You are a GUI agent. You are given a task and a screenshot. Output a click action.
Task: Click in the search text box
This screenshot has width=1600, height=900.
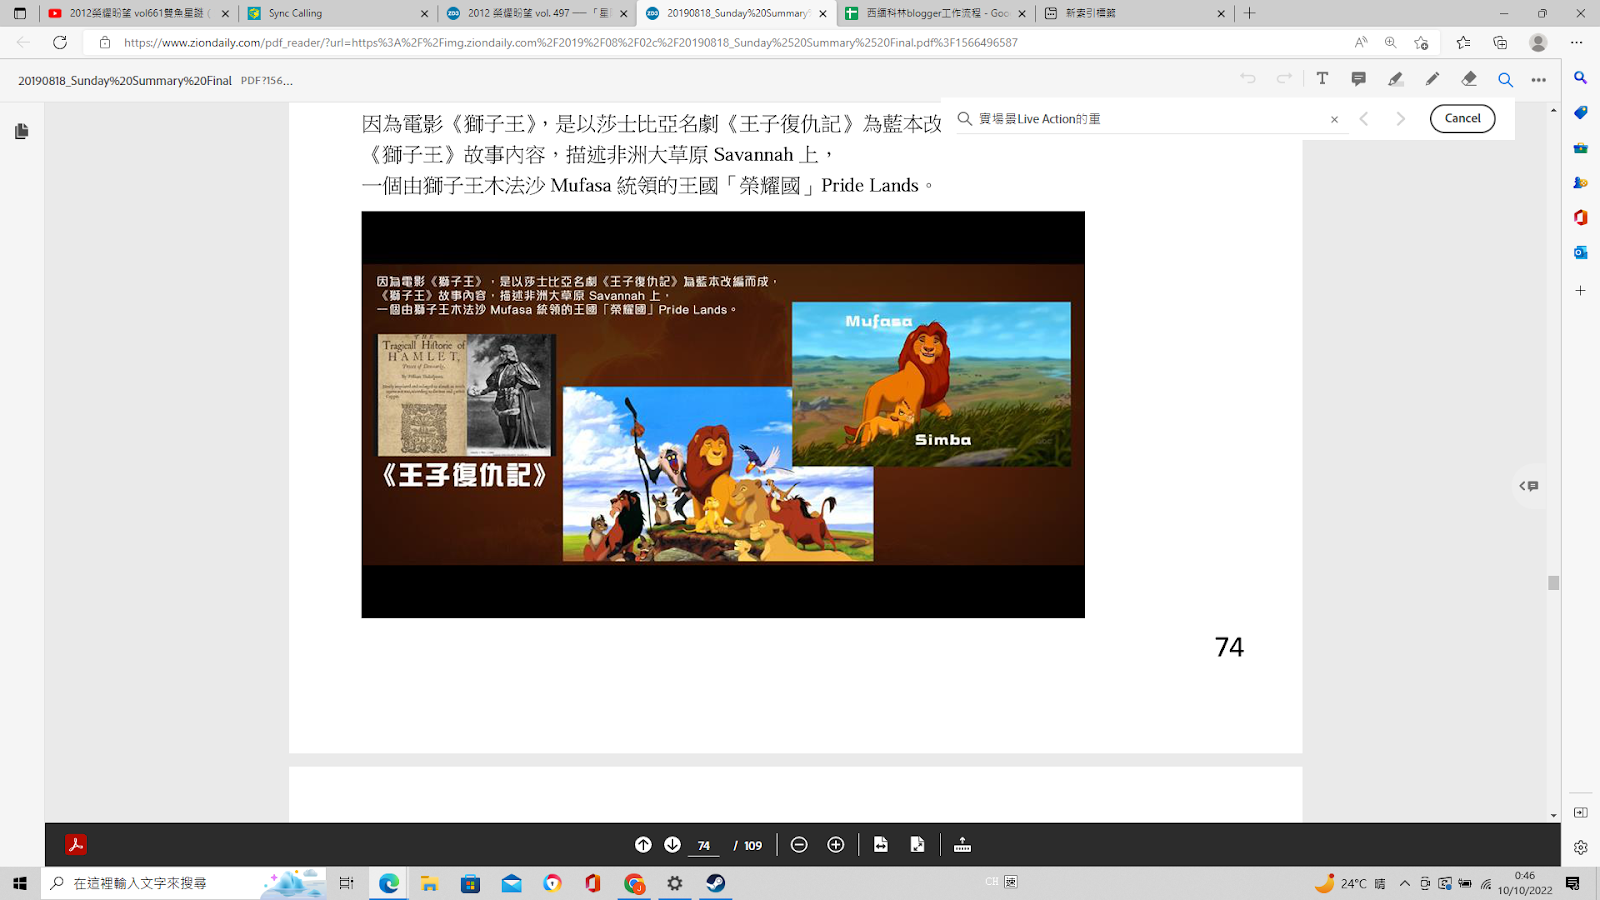point(1150,119)
